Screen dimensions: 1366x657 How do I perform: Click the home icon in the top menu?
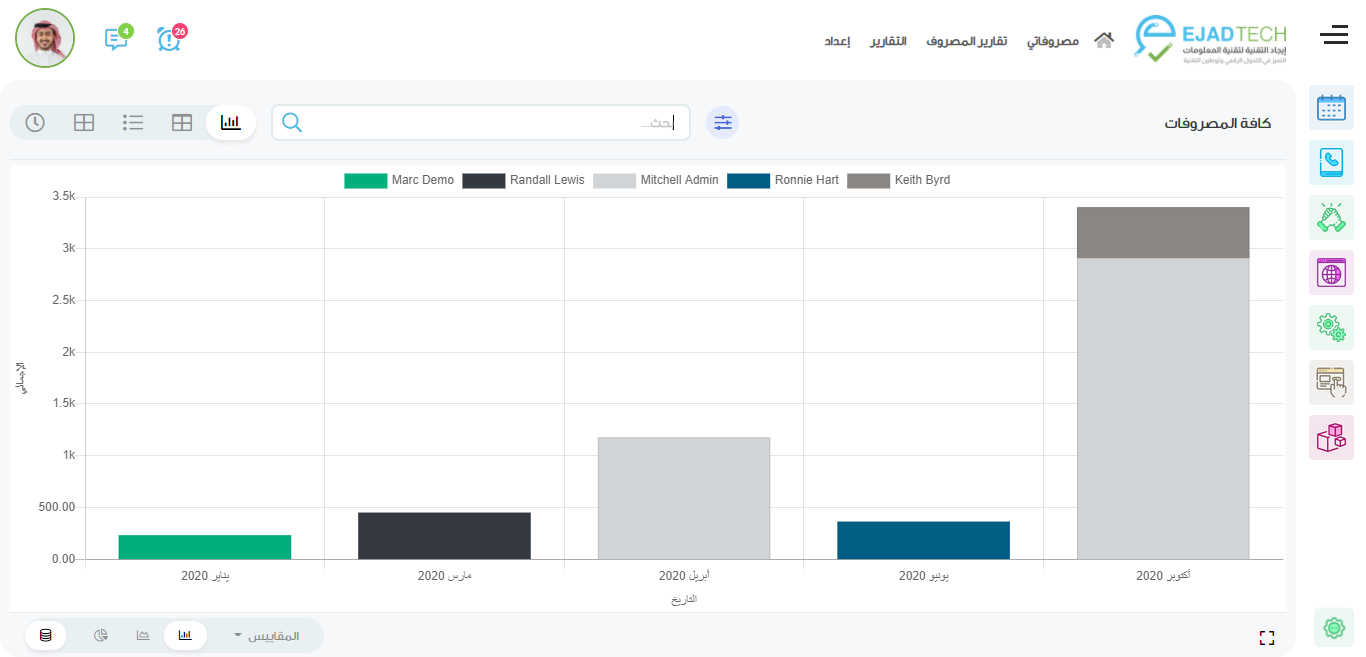pyautogui.click(x=1103, y=41)
